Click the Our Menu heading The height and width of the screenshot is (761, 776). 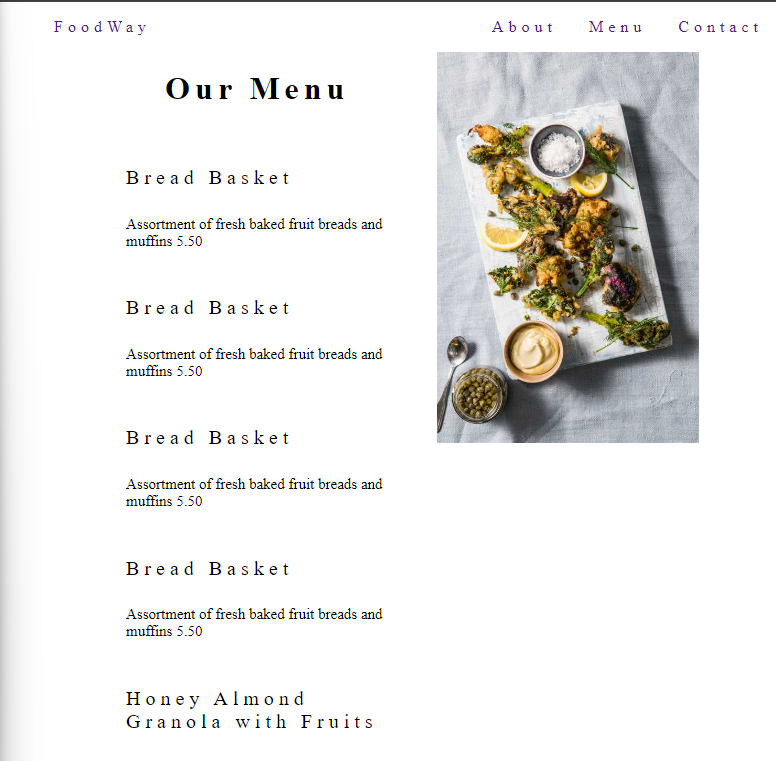[x=255, y=89]
